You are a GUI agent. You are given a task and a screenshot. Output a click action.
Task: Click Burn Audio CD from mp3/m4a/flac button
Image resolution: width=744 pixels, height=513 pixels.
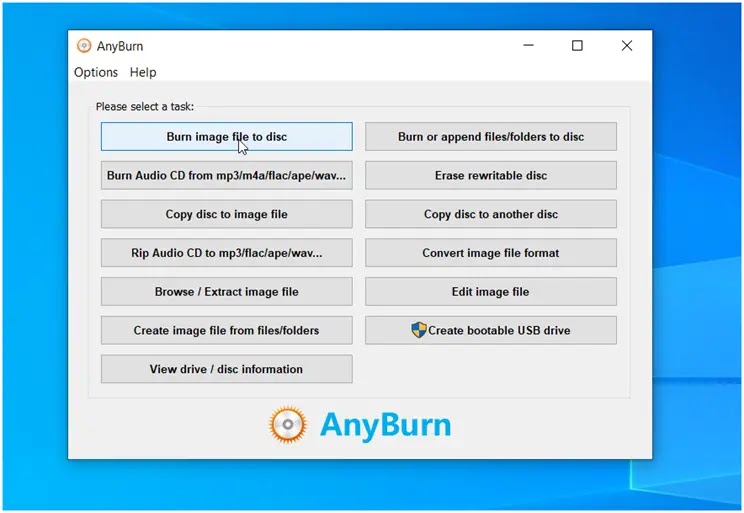coord(226,176)
